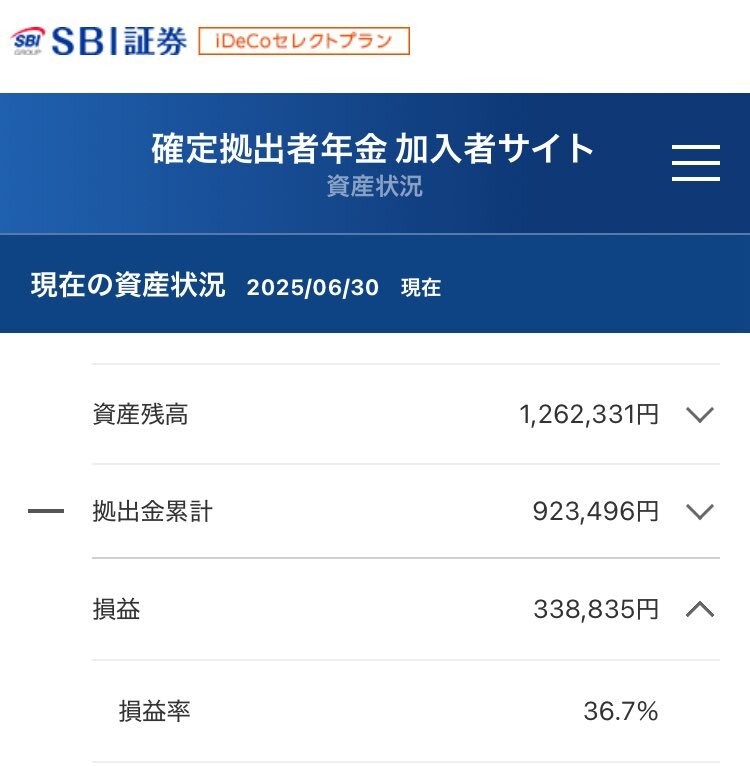Select the 拠出金累計 row label
Viewport: 750px width, 766px height.
[x=152, y=511]
